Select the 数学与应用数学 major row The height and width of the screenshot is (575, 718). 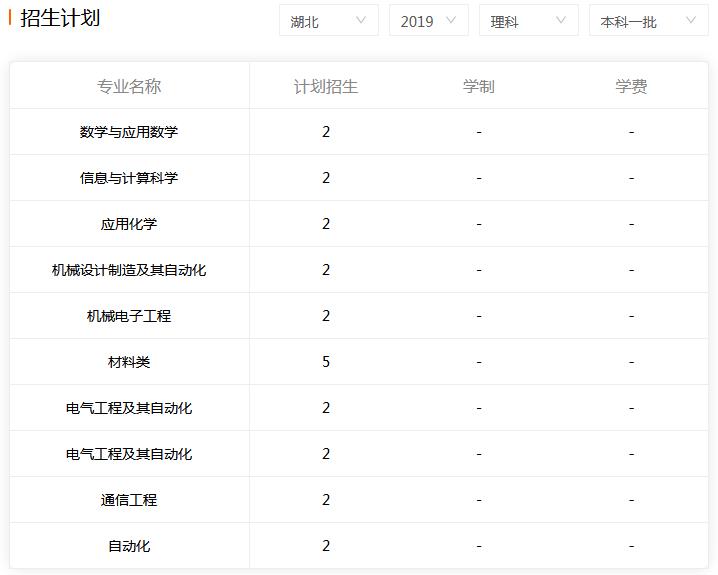click(129, 132)
